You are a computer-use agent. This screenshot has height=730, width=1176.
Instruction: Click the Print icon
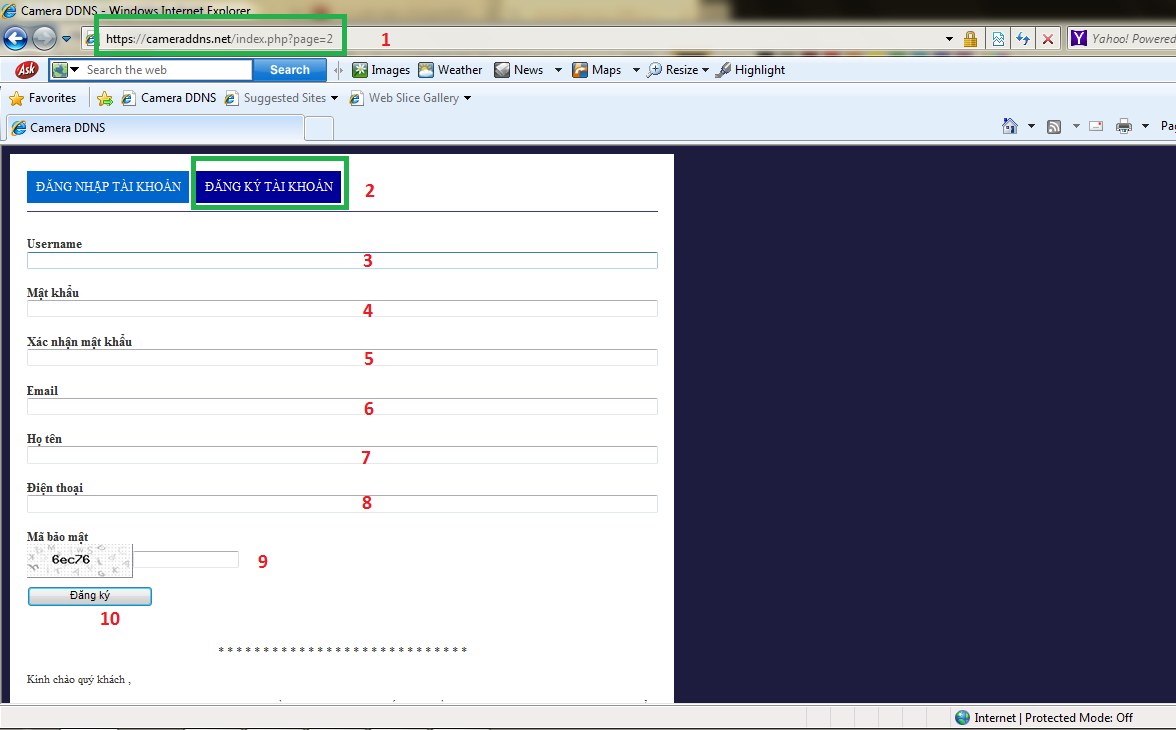coord(1124,126)
